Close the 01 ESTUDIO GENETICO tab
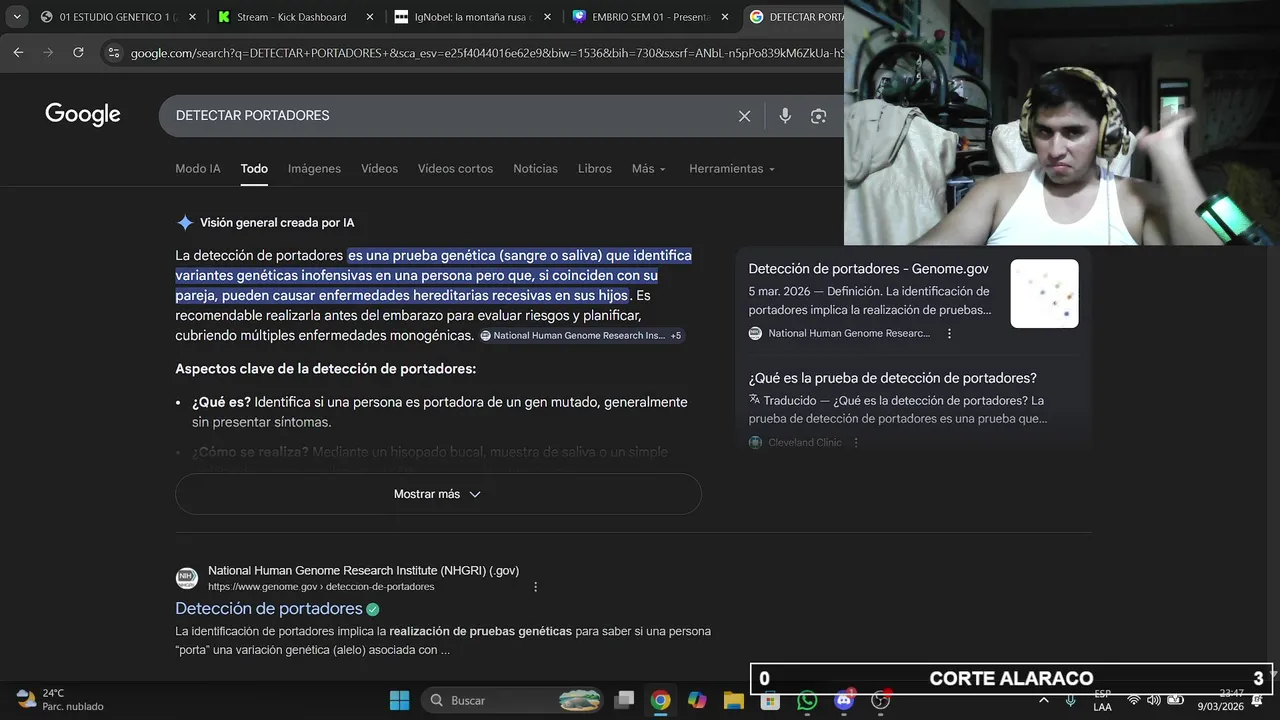 pyautogui.click(x=192, y=17)
